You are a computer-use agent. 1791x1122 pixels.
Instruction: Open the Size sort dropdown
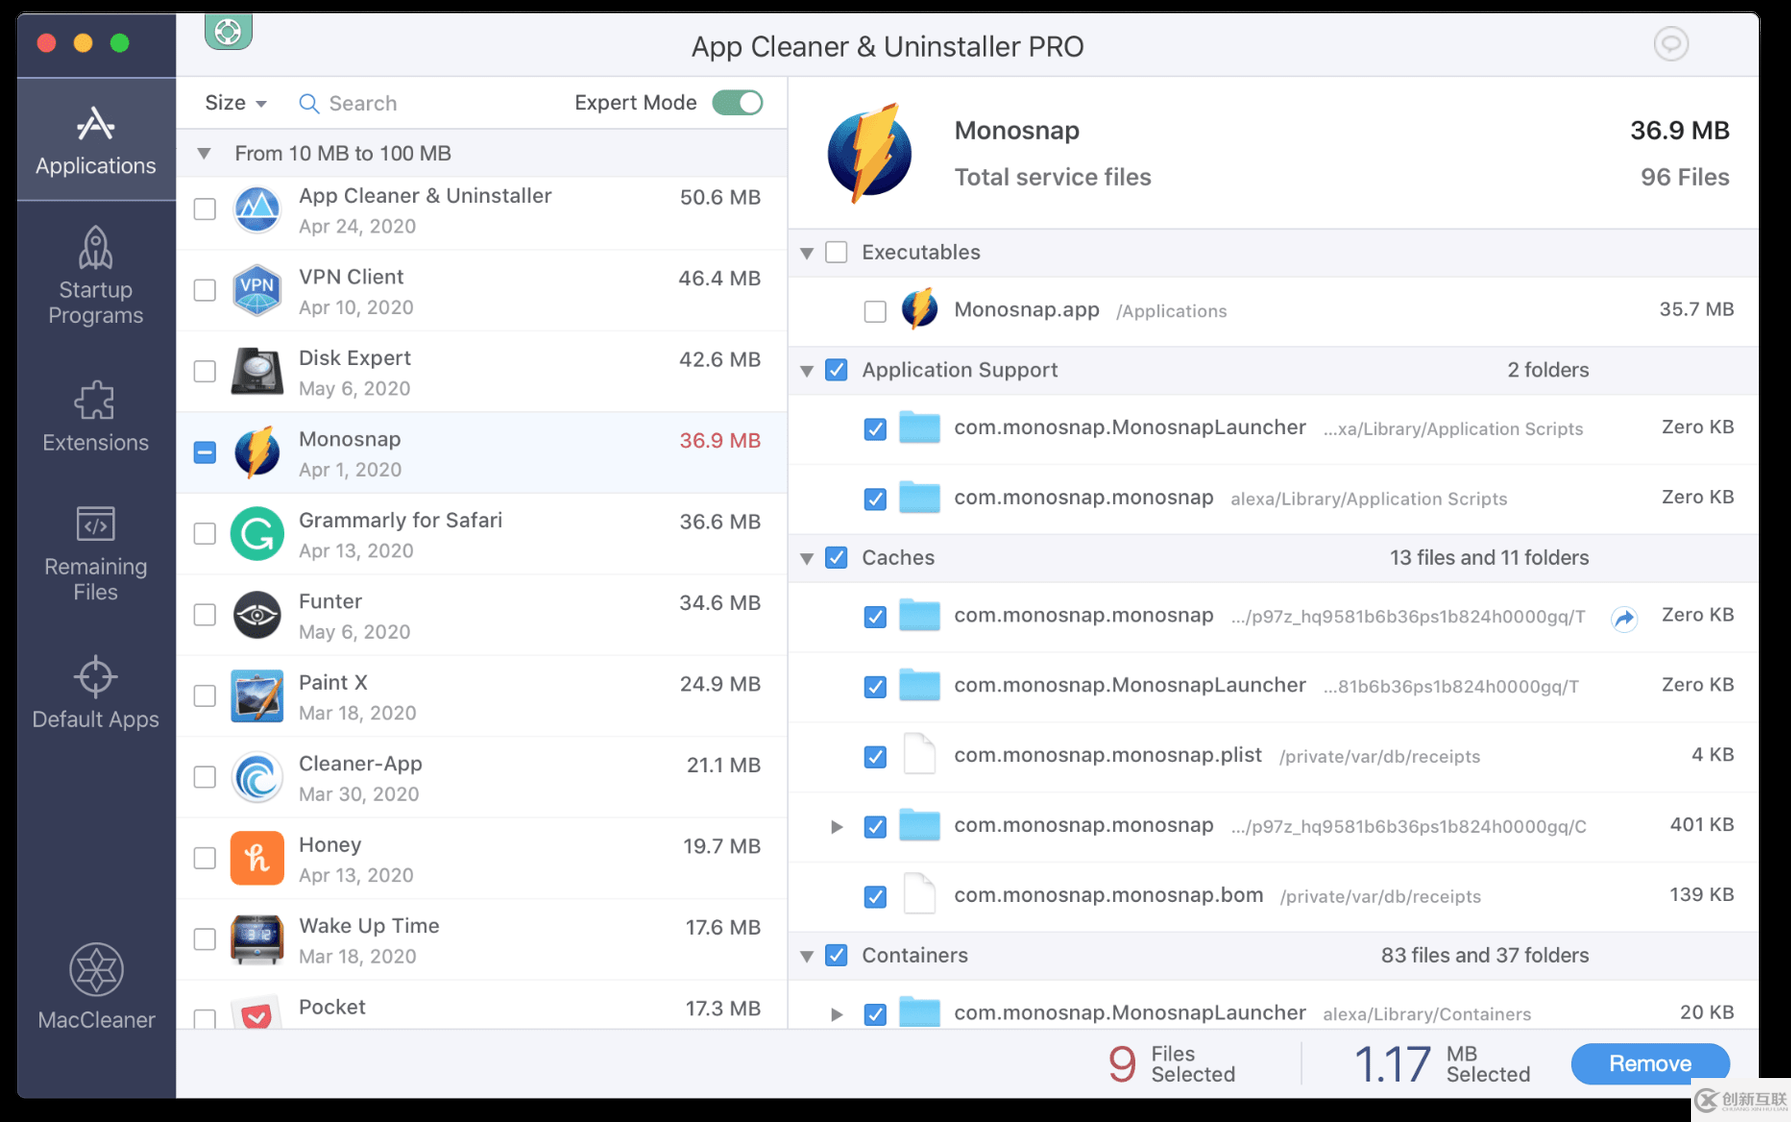point(234,102)
